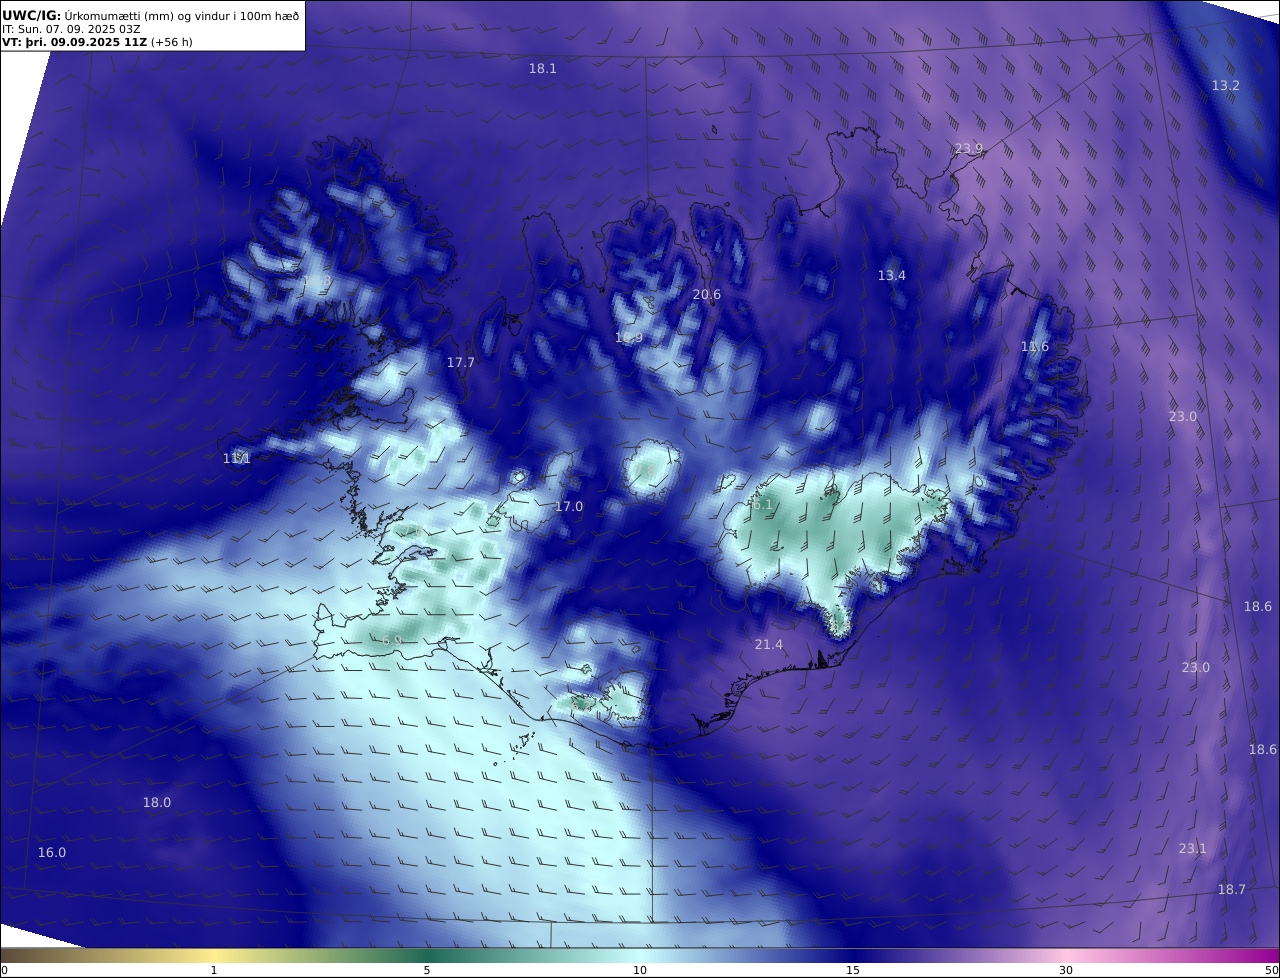Select the 13.2 value in the corner
Image resolution: width=1280 pixels, height=978 pixels.
1226,86
